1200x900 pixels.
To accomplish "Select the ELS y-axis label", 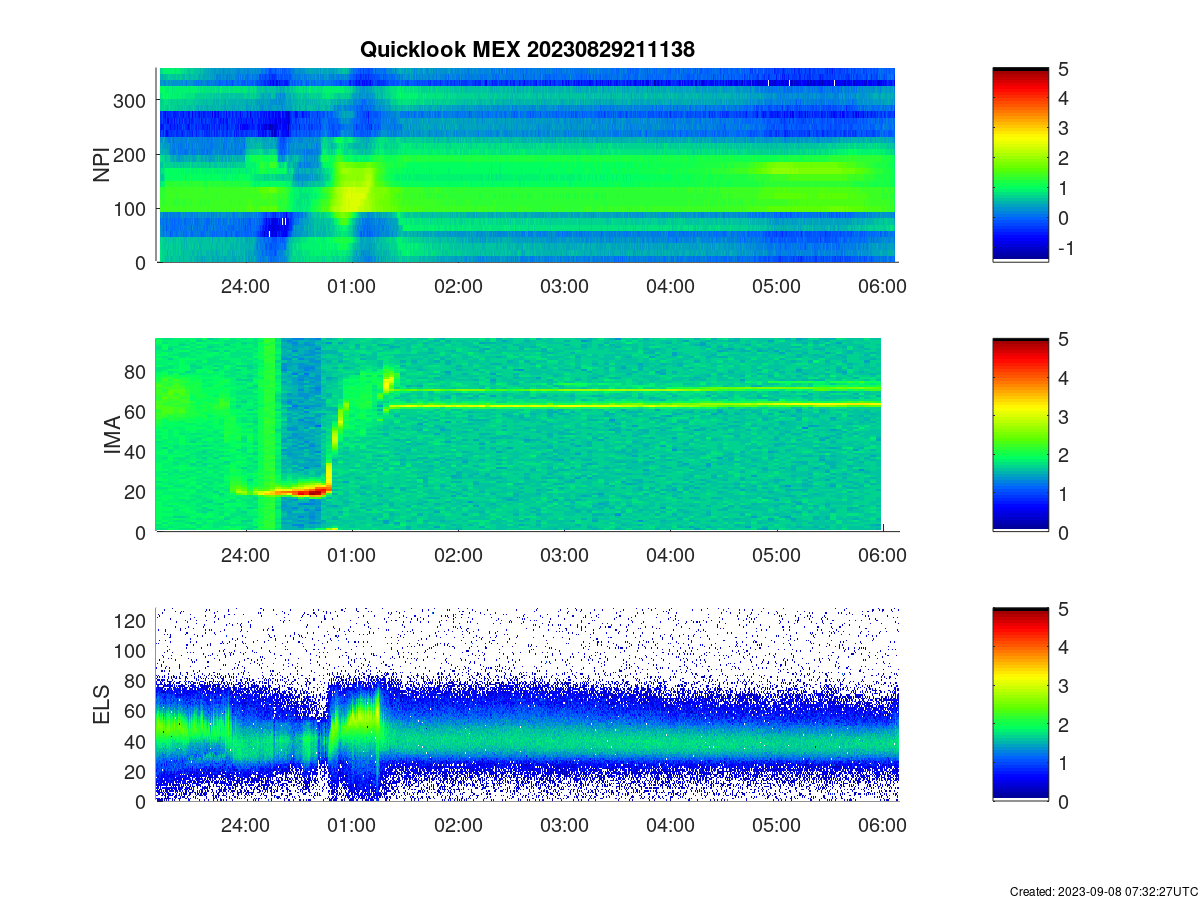I will click(x=102, y=706).
